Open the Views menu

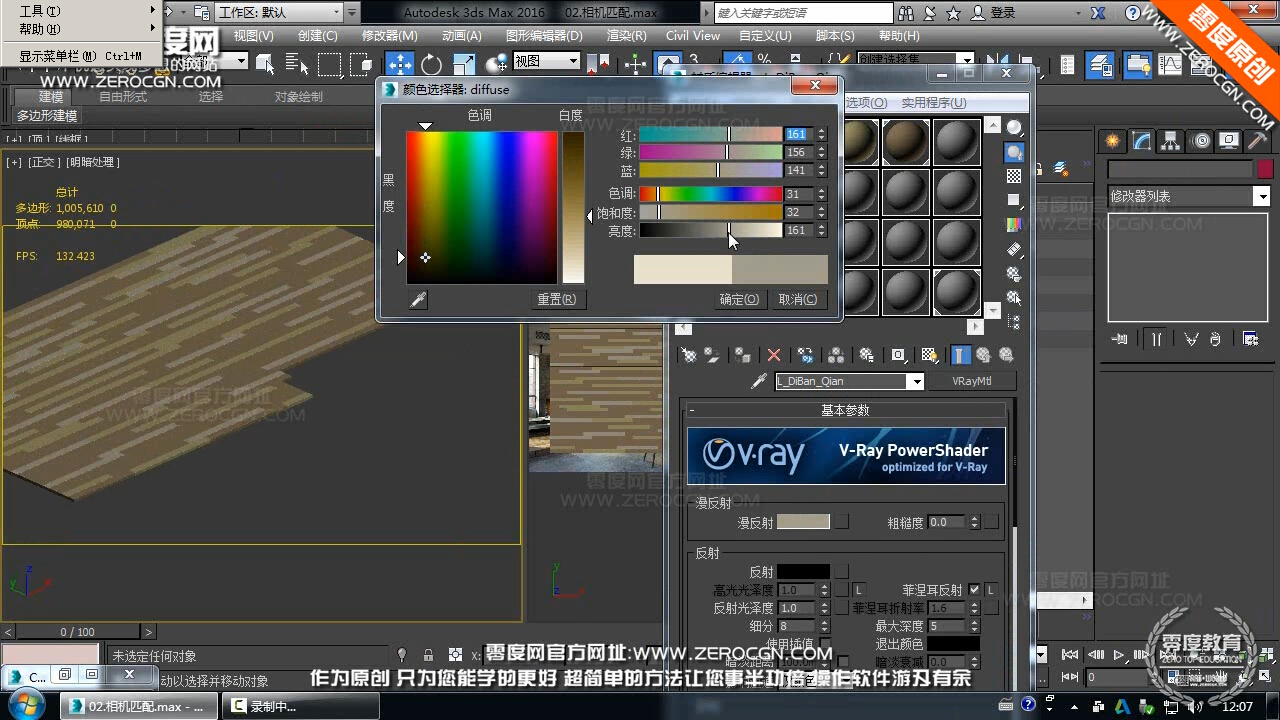point(253,36)
